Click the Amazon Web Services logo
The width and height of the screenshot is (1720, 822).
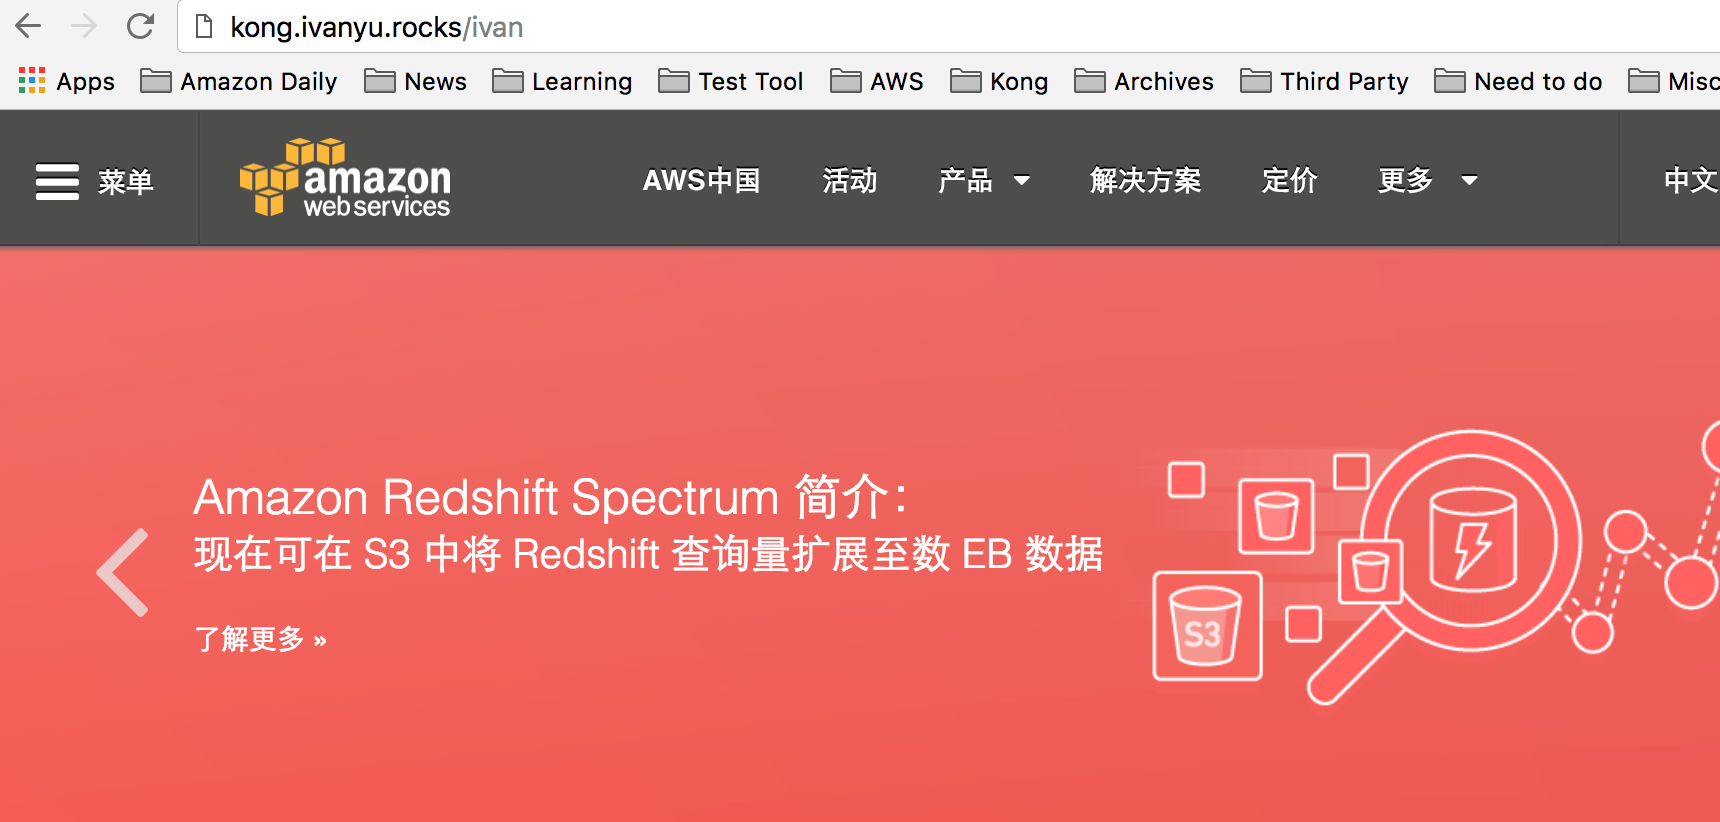(345, 178)
